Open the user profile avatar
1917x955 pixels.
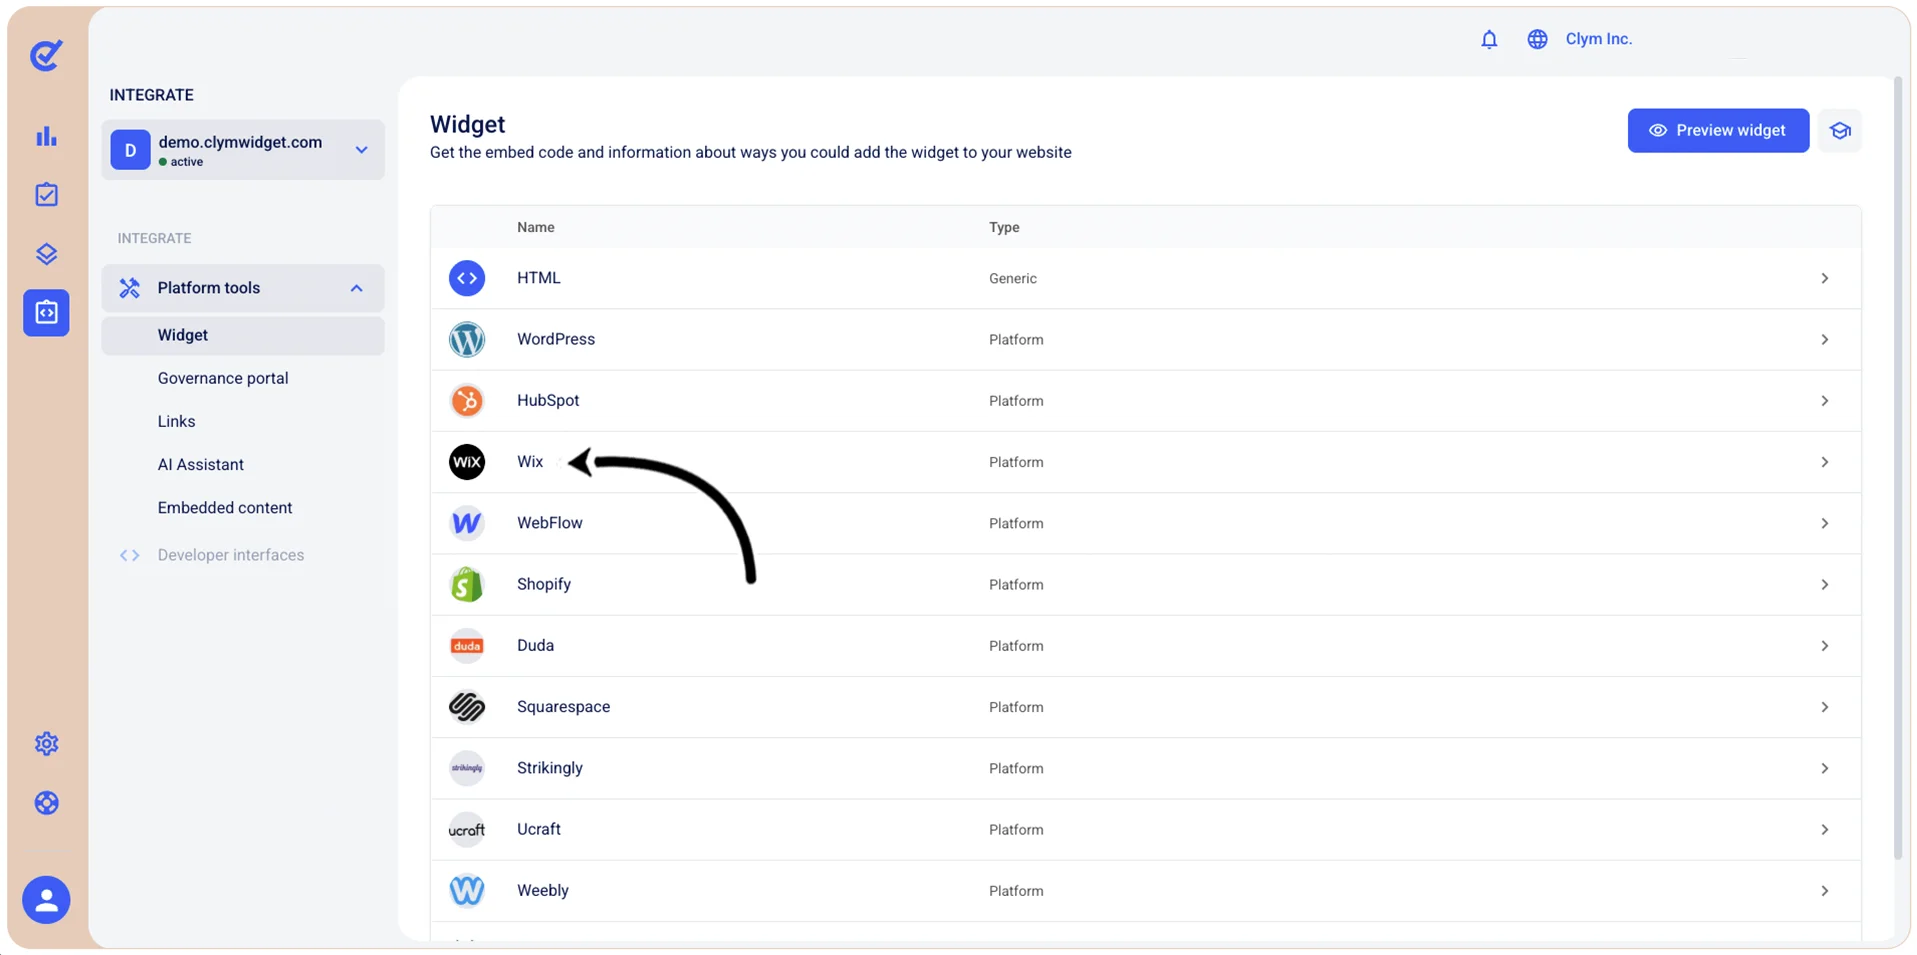(x=46, y=900)
